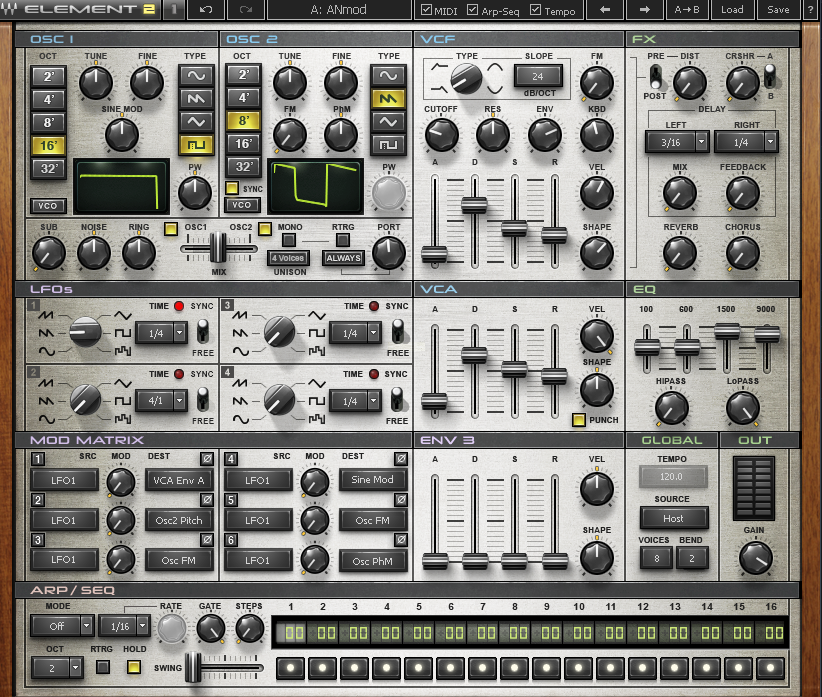Click Mod Matrix slot 1 destination VCA Env A
Viewport: 822px width, 697px height.
[x=179, y=480]
